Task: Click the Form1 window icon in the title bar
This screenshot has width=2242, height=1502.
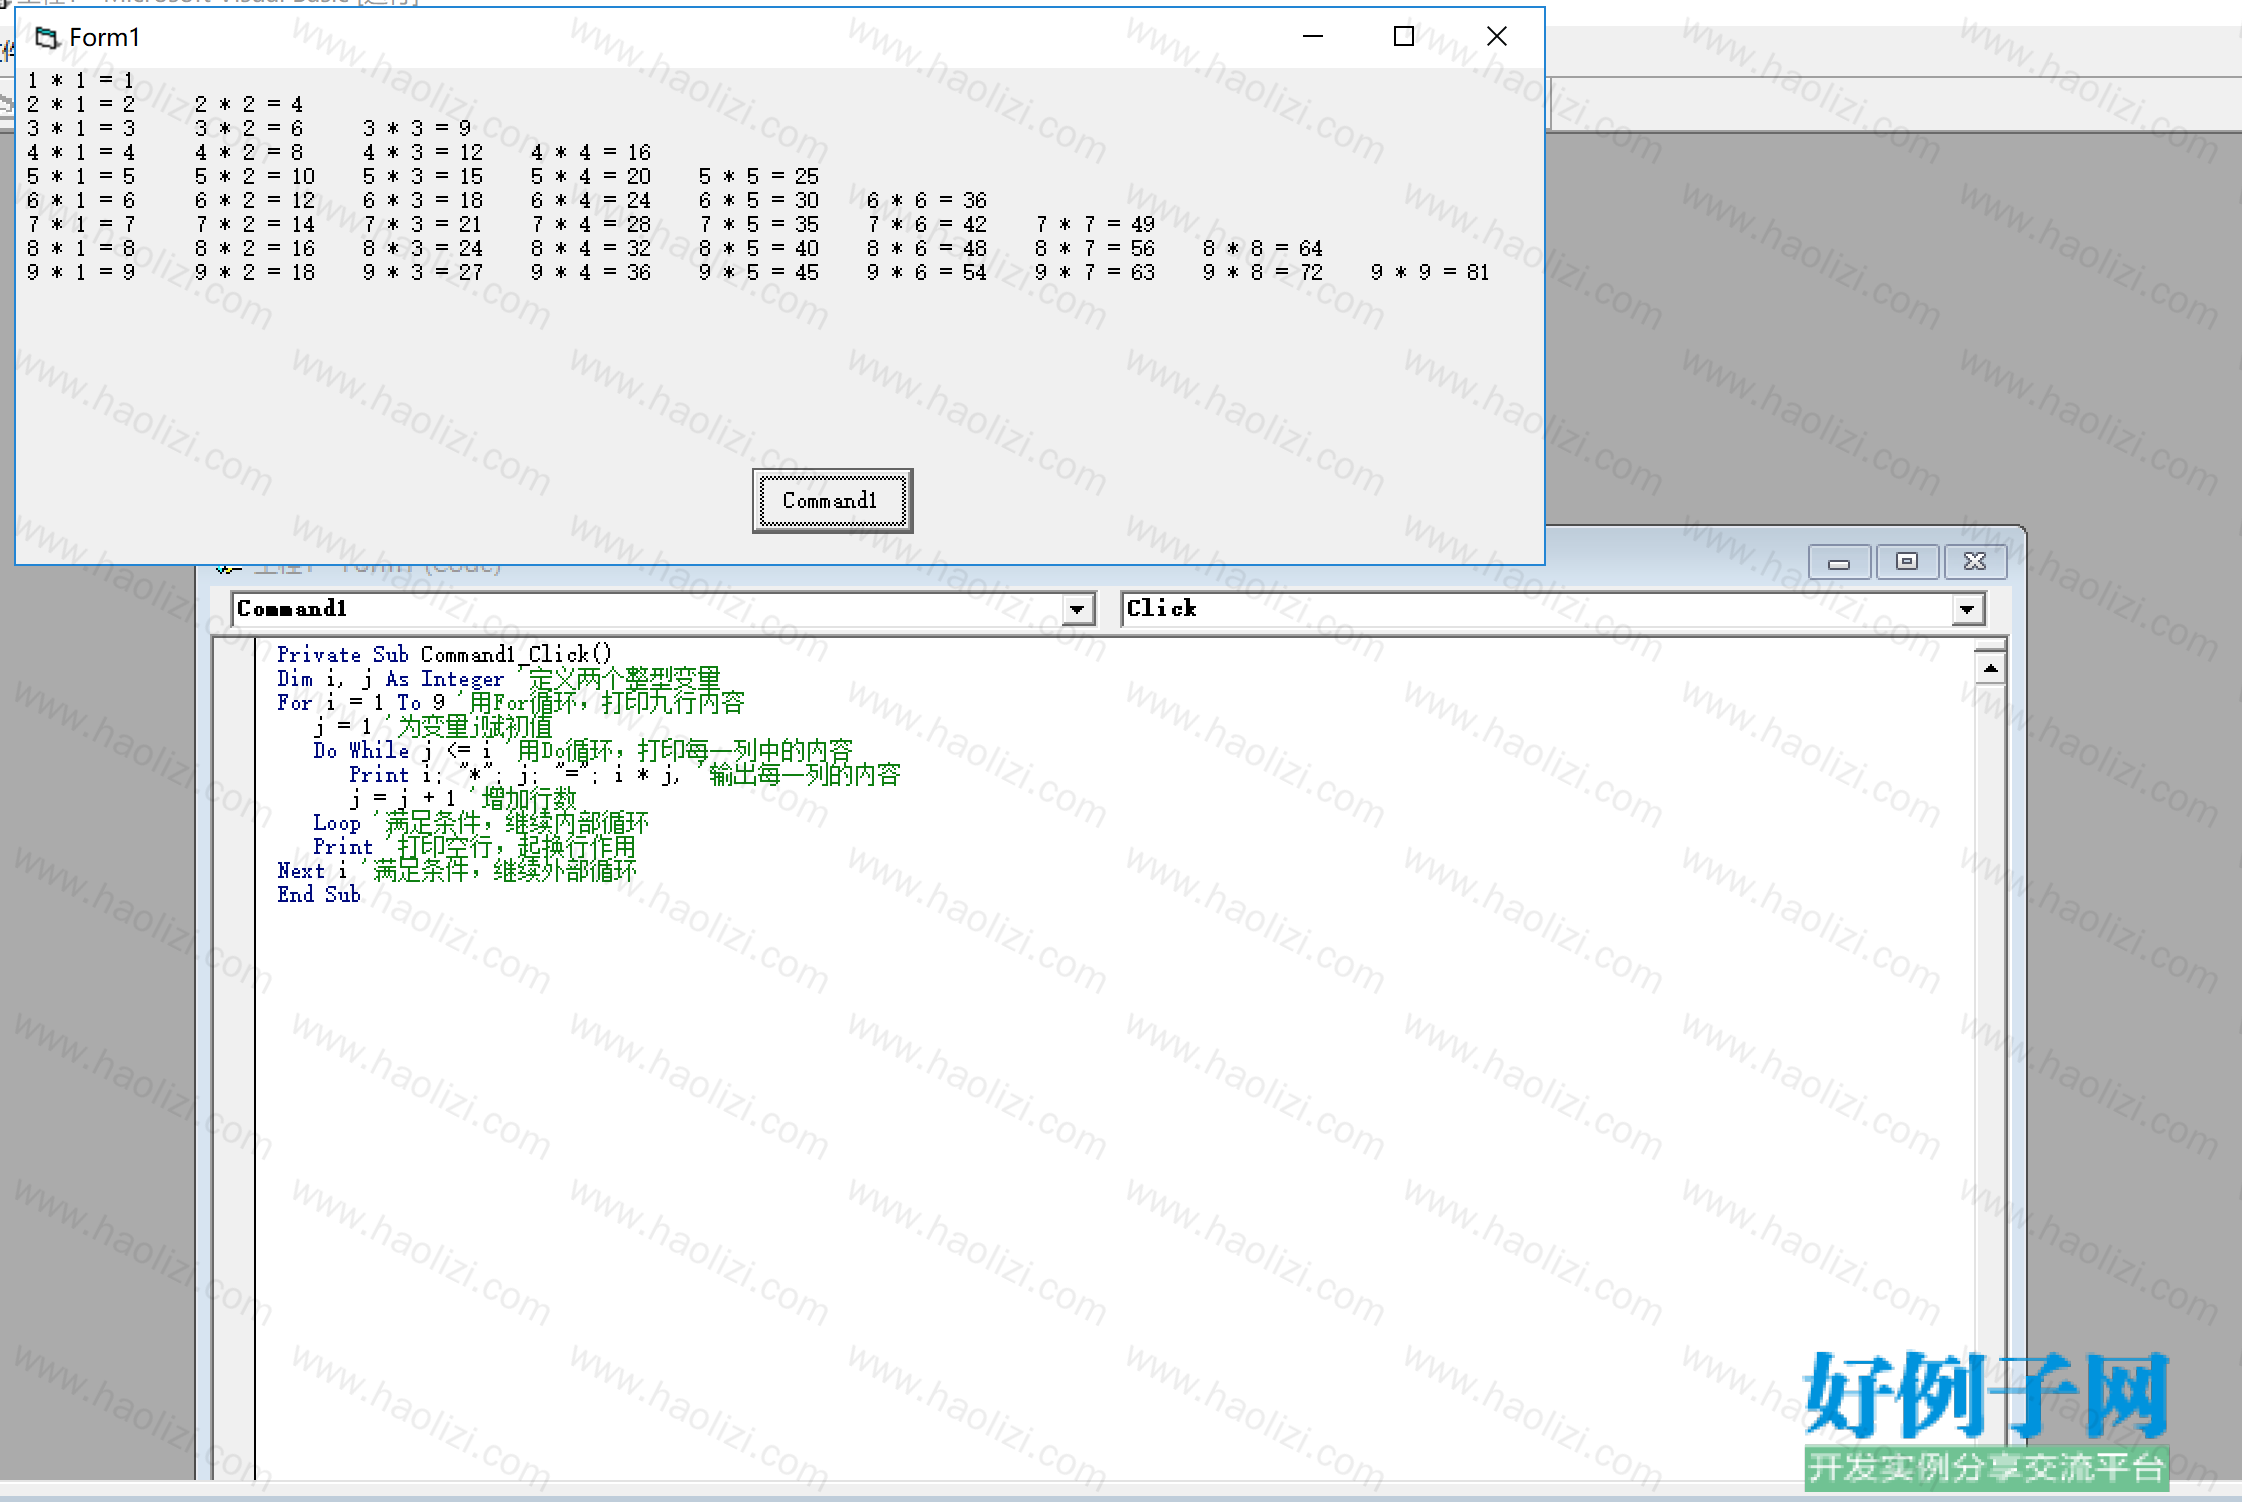Action: coord(46,38)
